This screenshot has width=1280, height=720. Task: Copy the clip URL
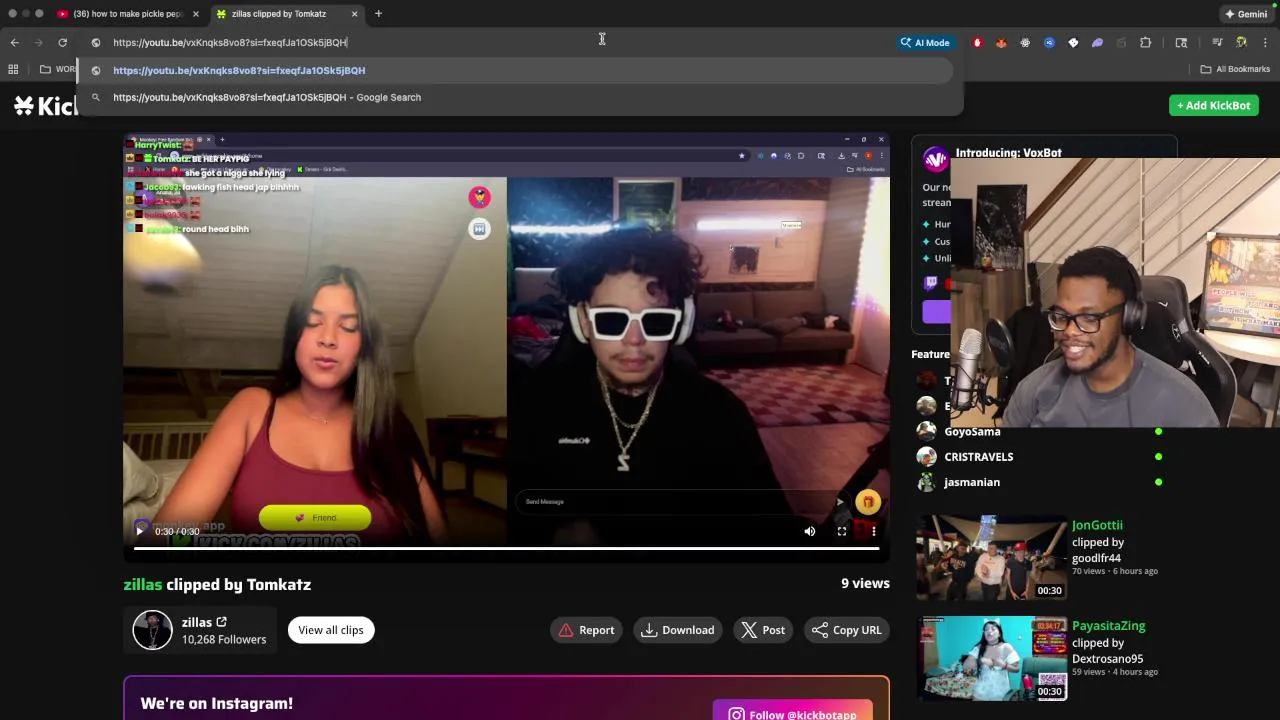847,630
